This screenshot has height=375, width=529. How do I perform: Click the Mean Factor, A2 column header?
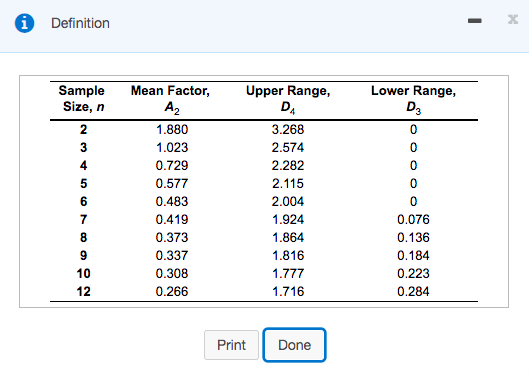(170, 99)
